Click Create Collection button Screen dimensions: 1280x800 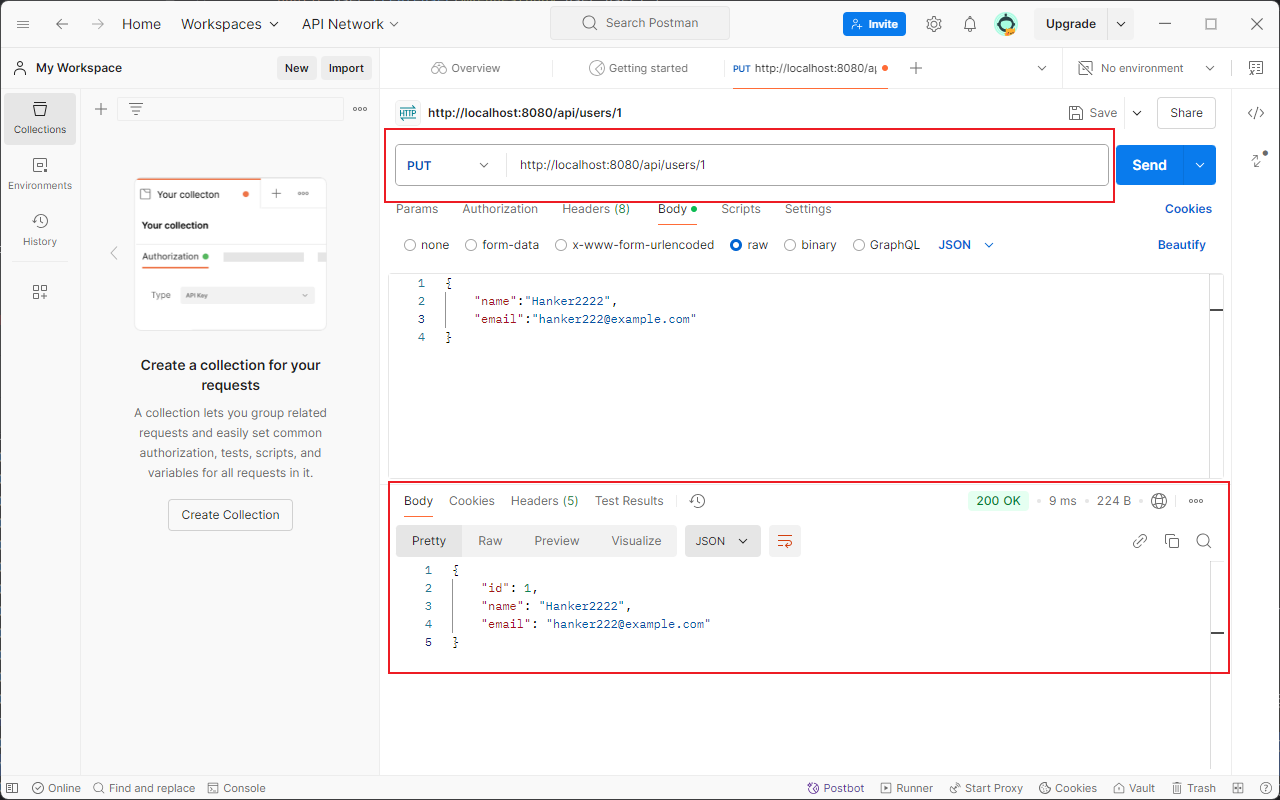tap(231, 515)
